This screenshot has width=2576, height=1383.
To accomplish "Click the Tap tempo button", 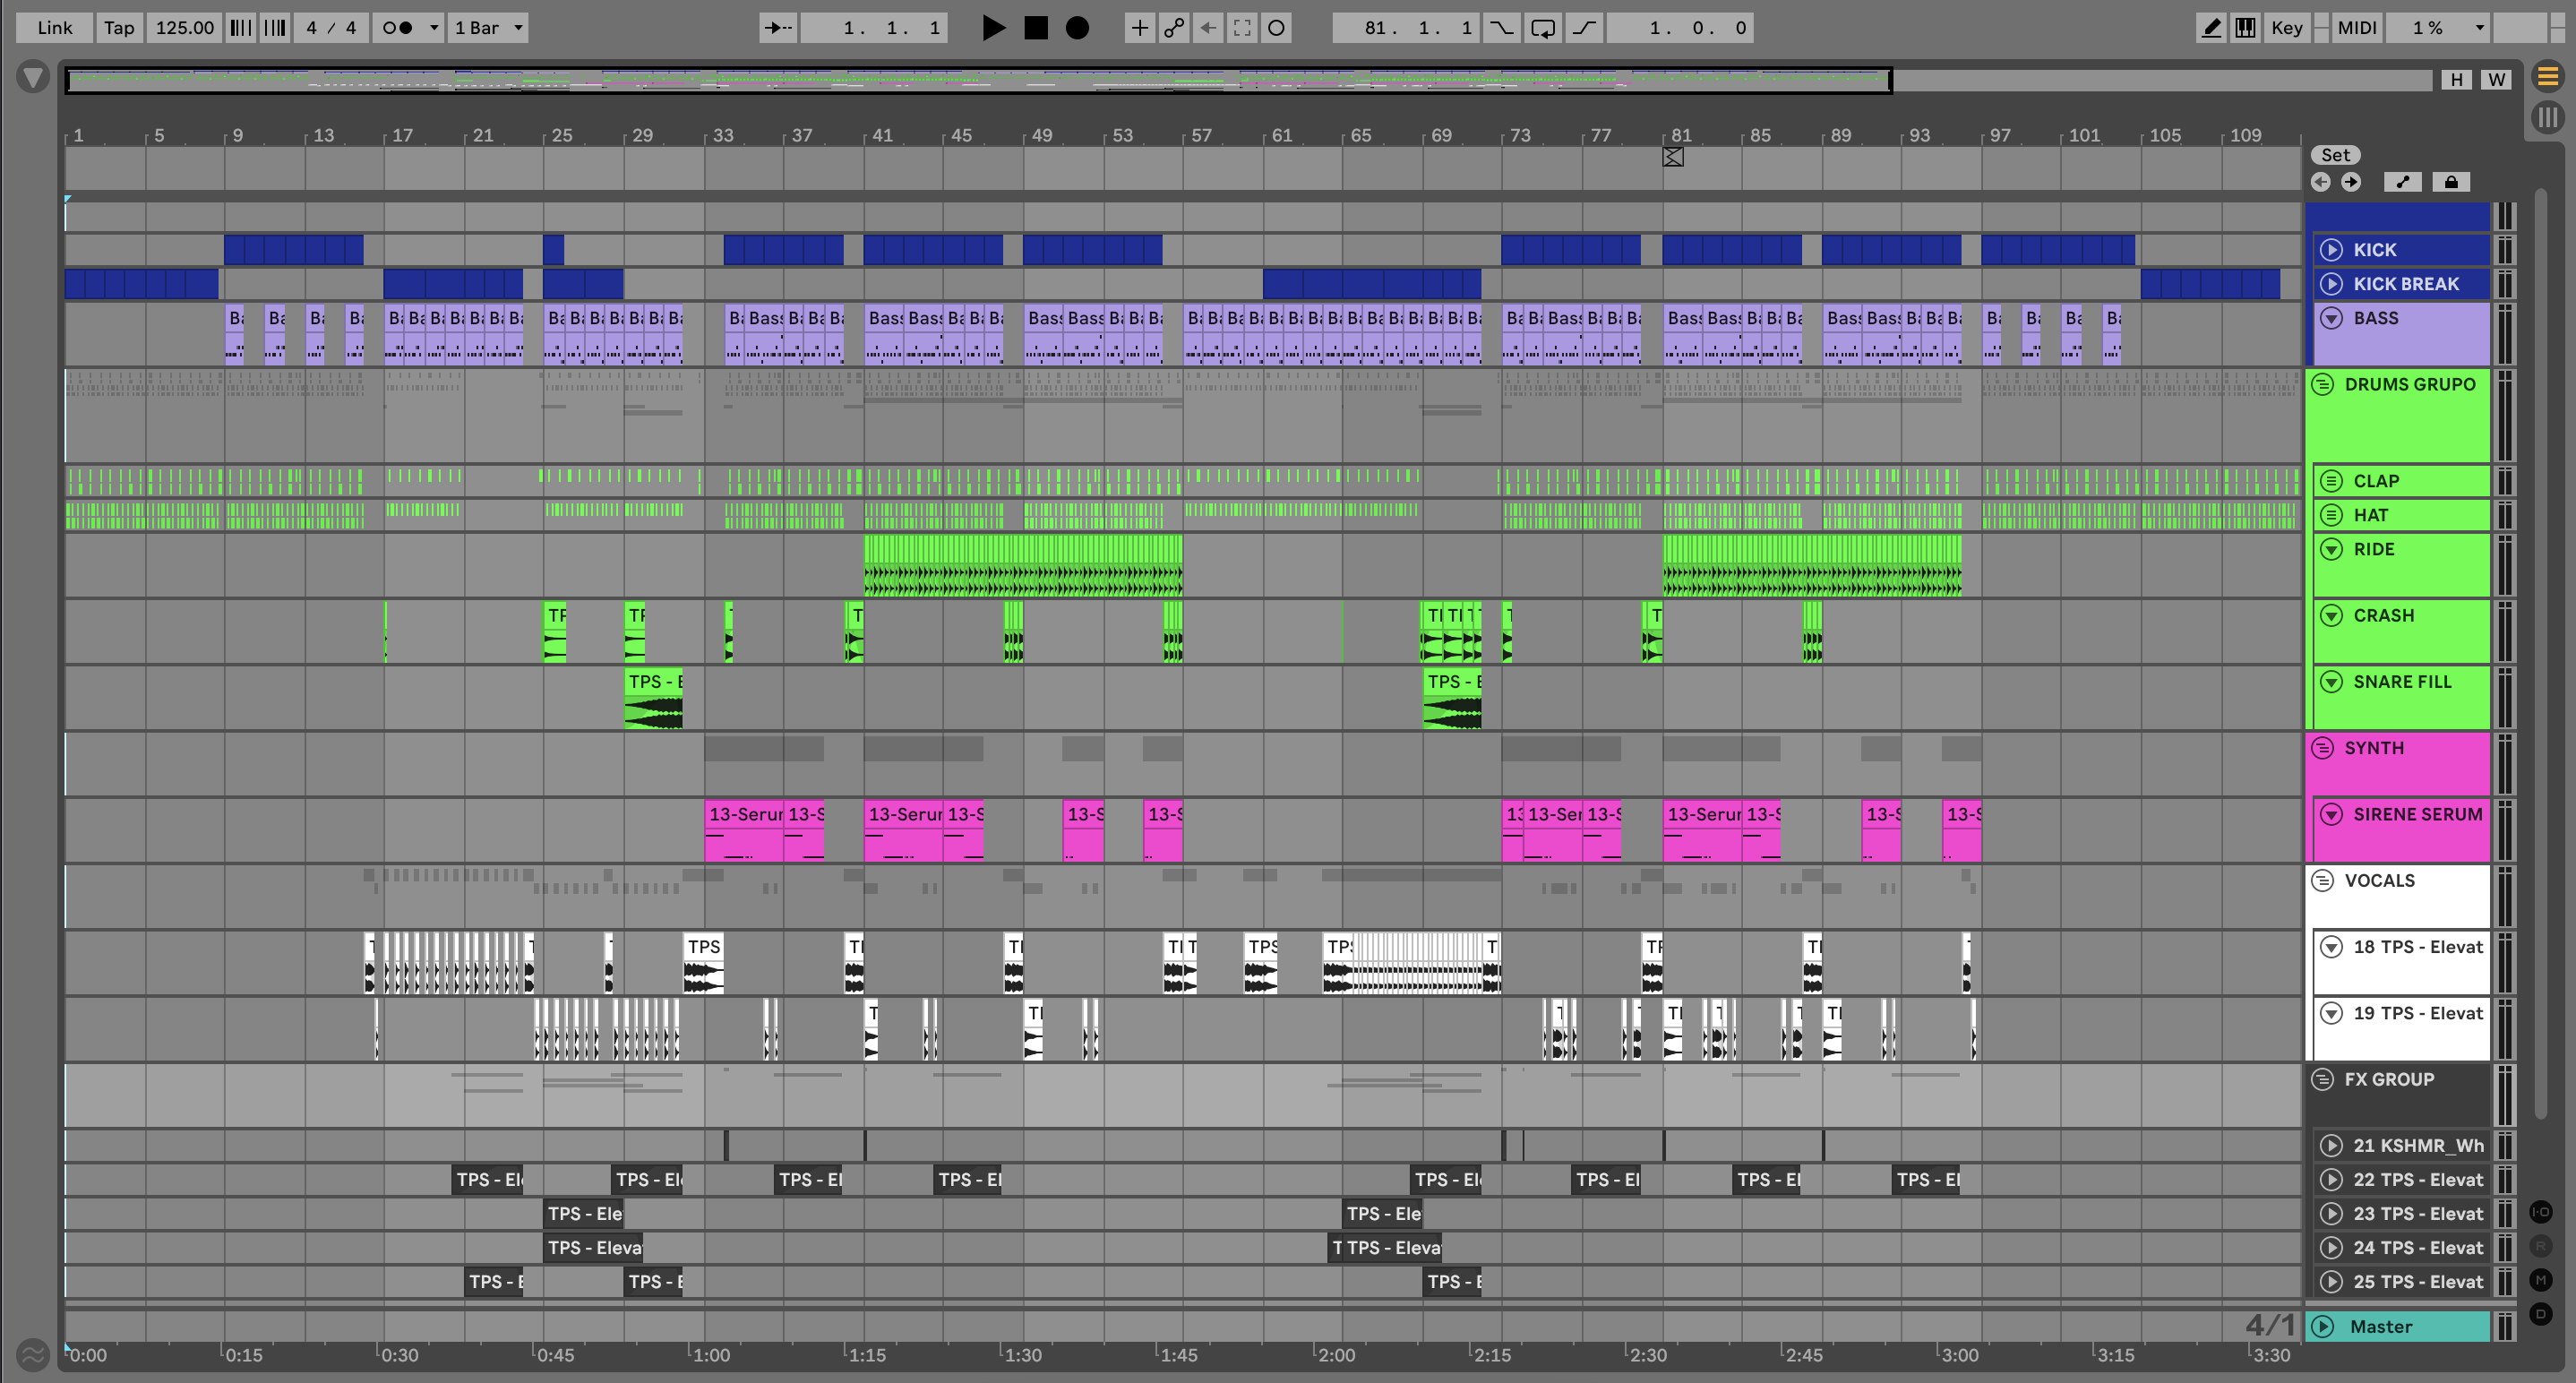I will (x=119, y=28).
